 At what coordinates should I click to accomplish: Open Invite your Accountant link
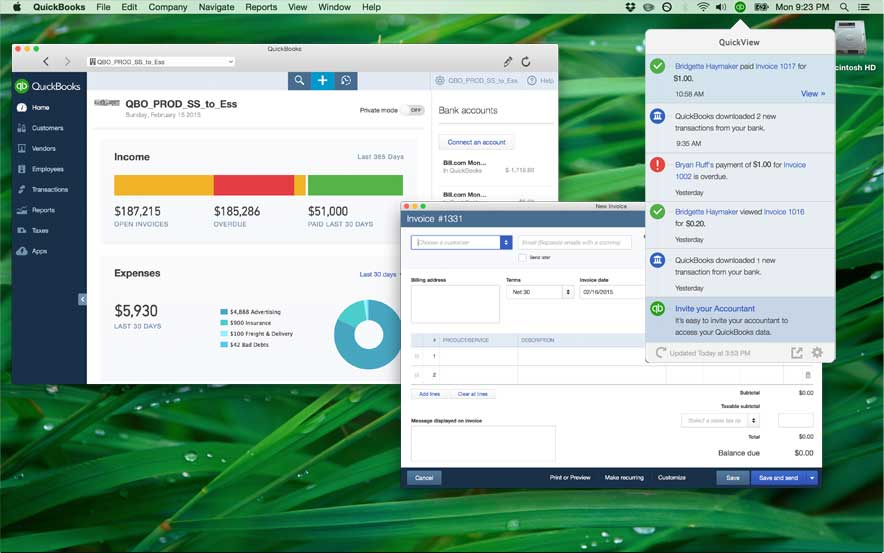715,308
